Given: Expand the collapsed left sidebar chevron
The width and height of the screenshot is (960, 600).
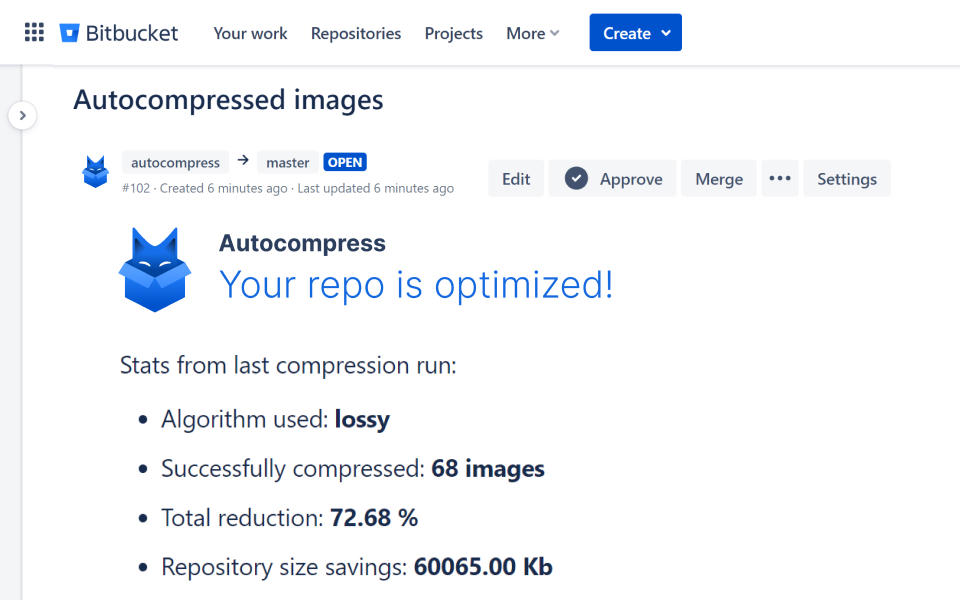Looking at the screenshot, I should (22, 115).
